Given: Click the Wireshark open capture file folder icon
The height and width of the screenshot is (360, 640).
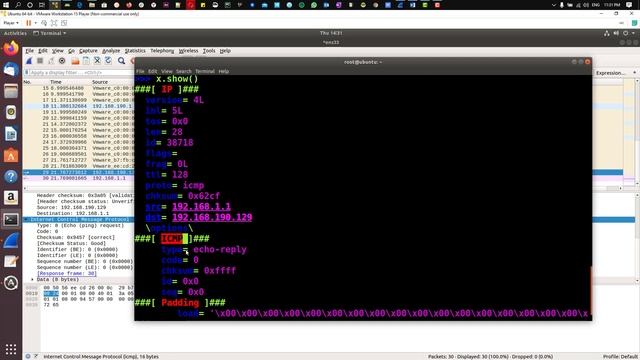Looking at the screenshot, I should click(x=75, y=61).
